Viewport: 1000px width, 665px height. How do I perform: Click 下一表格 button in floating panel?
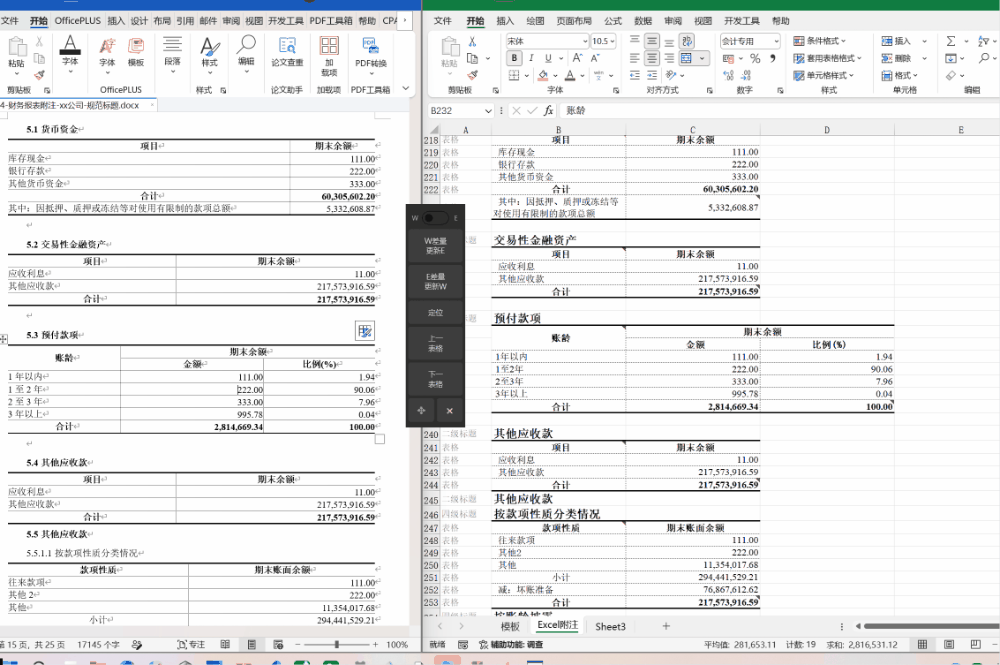(436, 379)
